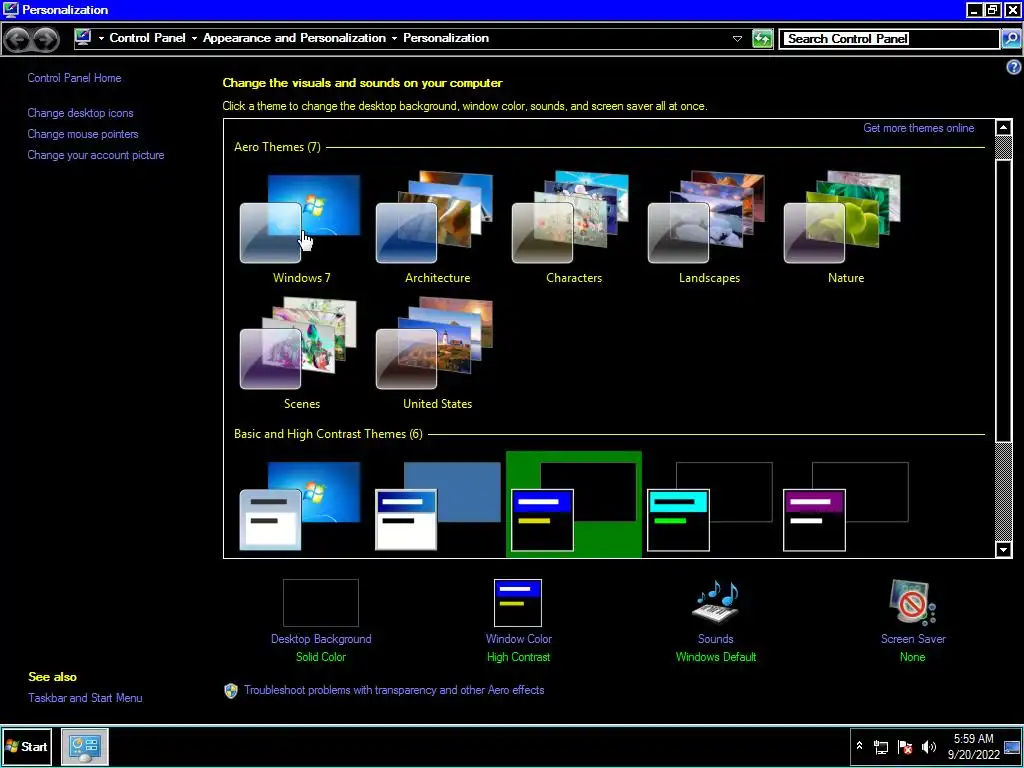Viewport: 1024px width, 768px height.
Task: Choose the cyan-titled high contrast theme
Action: [710, 505]
